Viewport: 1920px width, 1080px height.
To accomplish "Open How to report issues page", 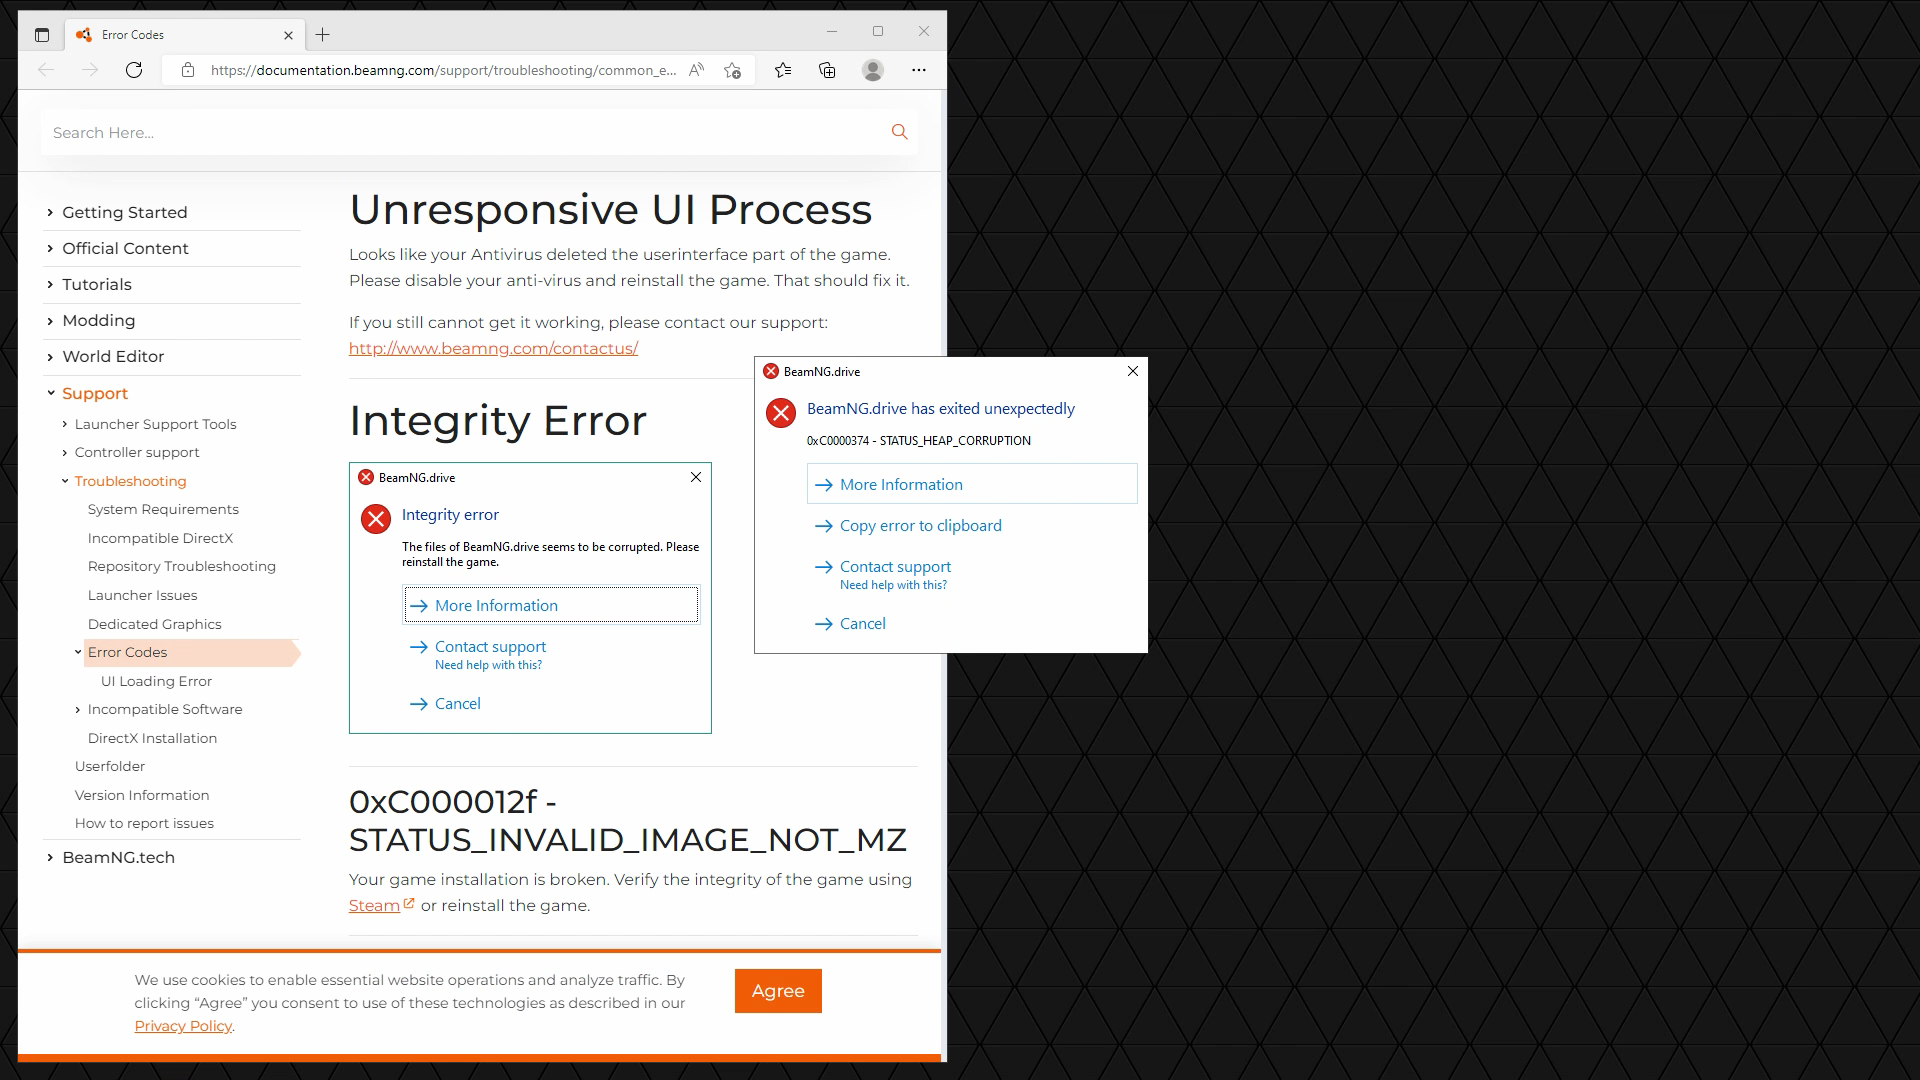I will (x=144, y=823).
